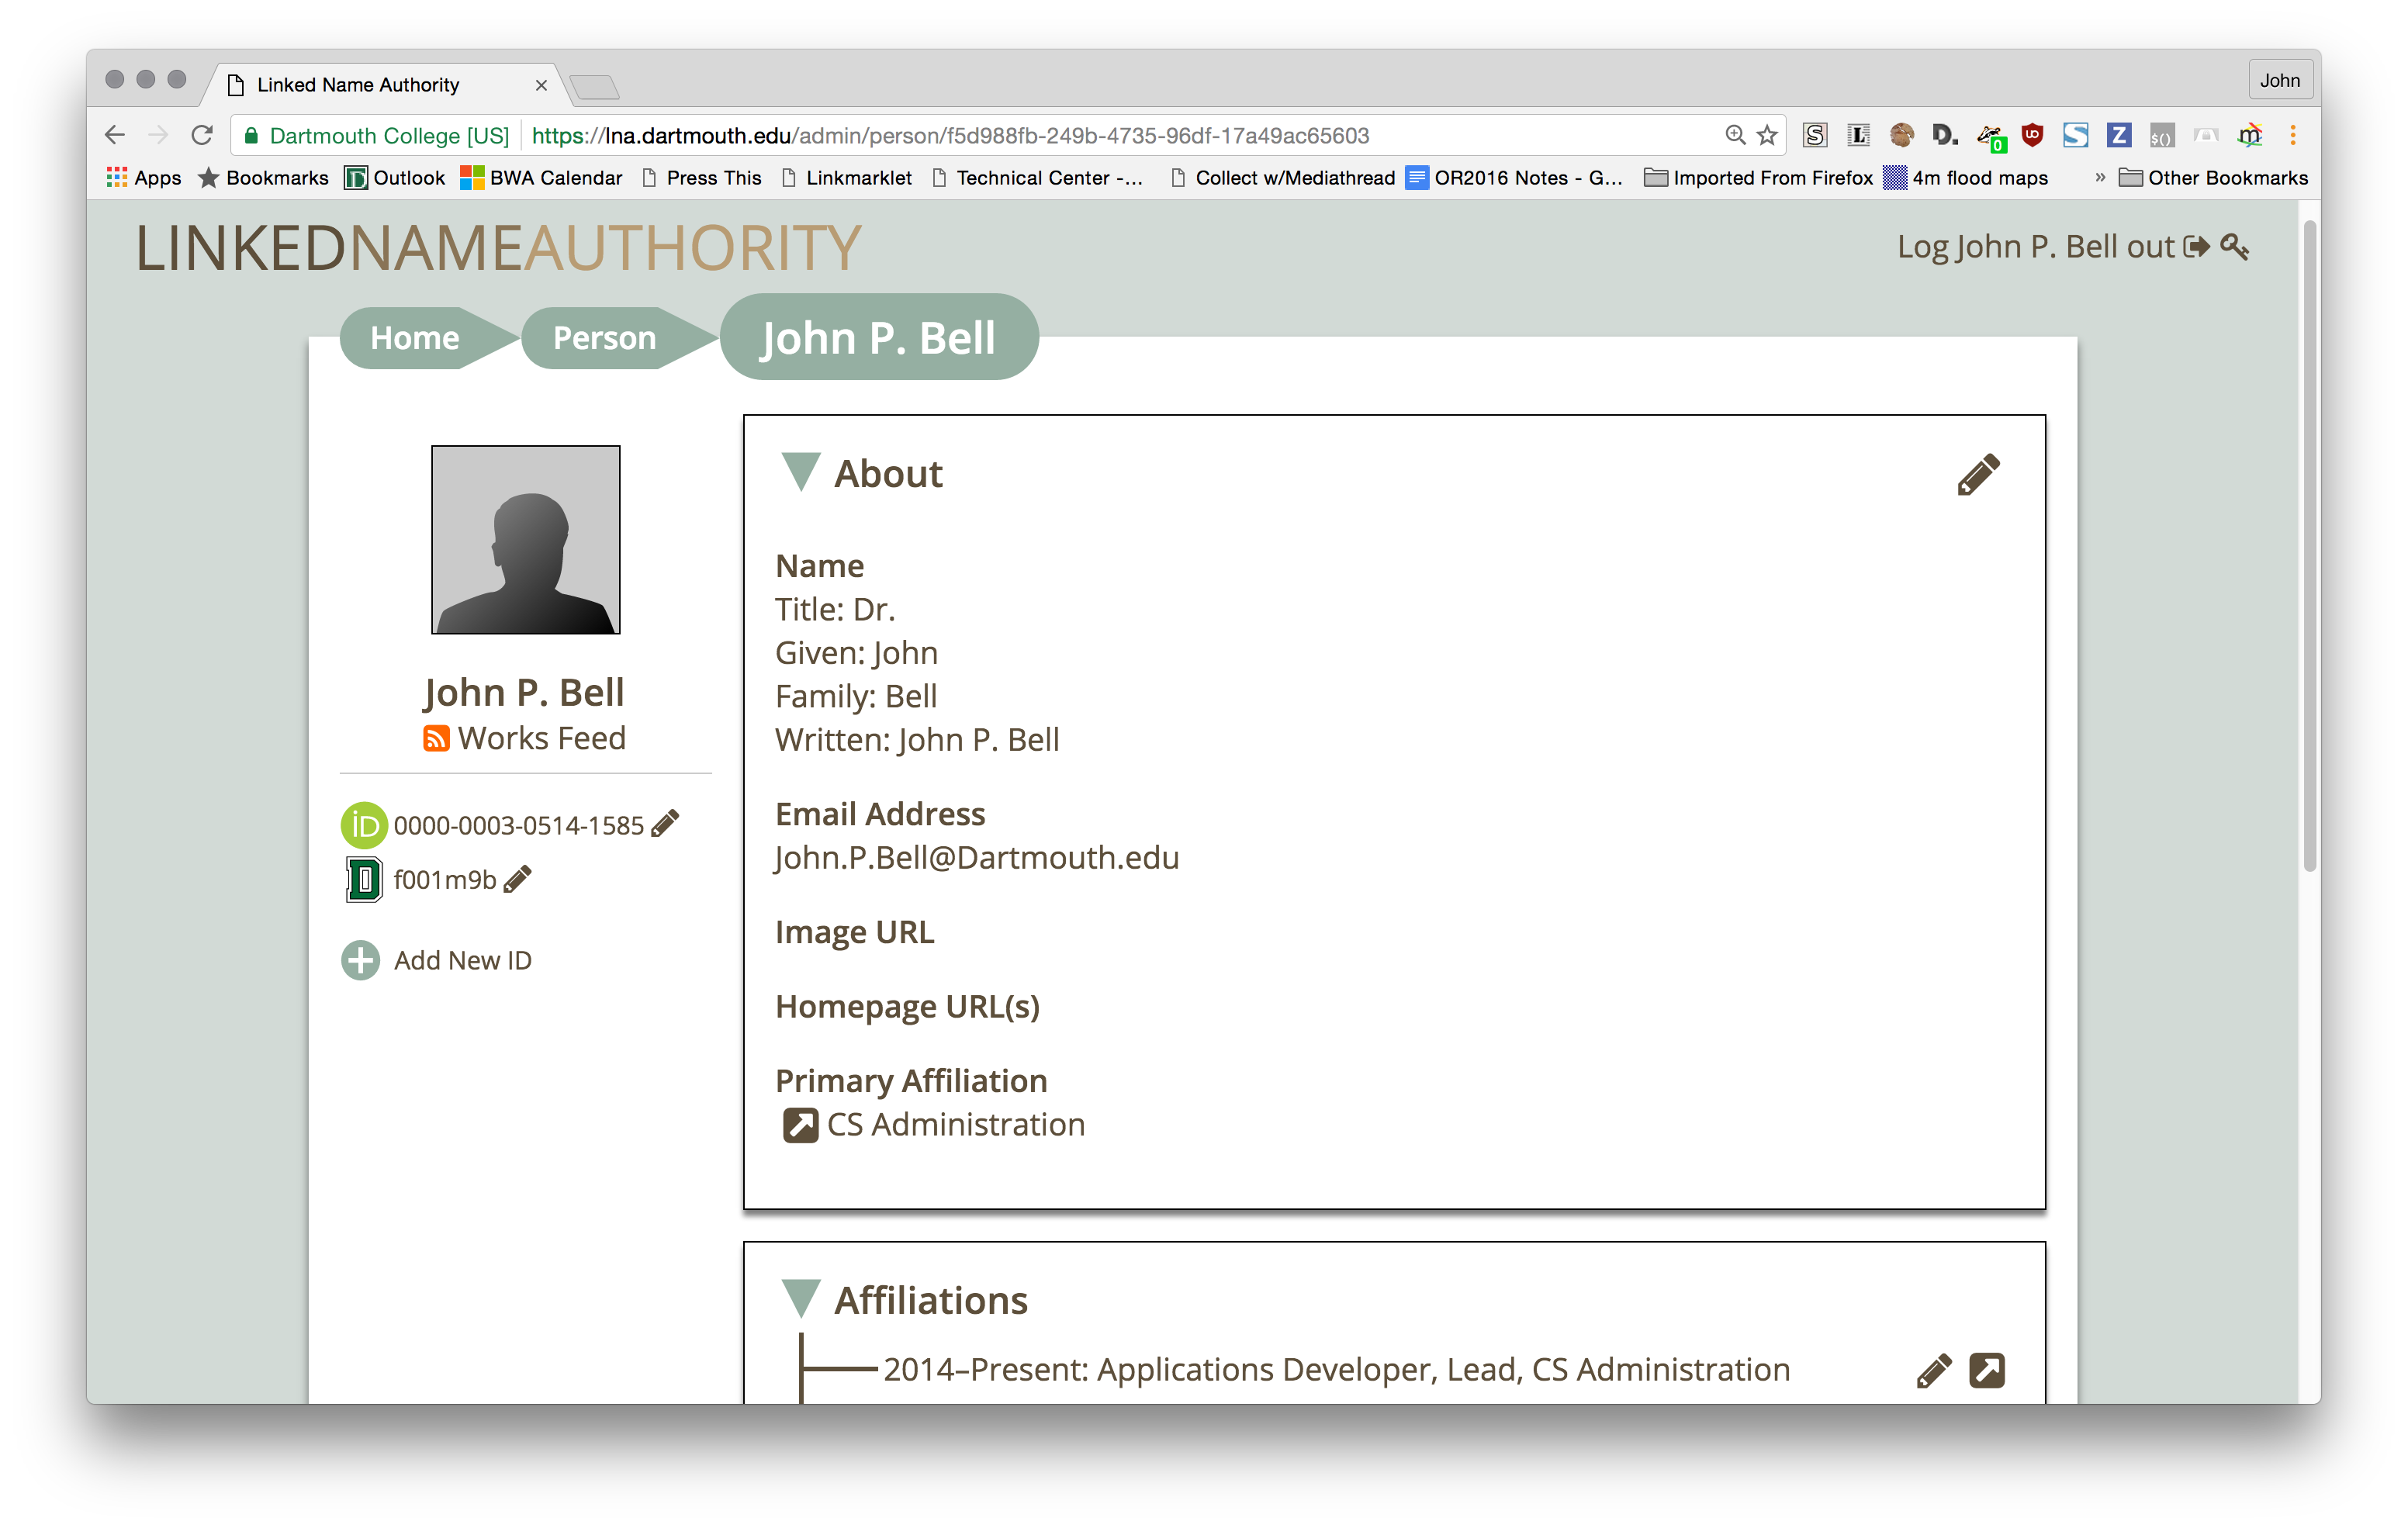Show more bookmarks via the chevron
This screenshot has width=2408, height=1528.
point(2099,178)
